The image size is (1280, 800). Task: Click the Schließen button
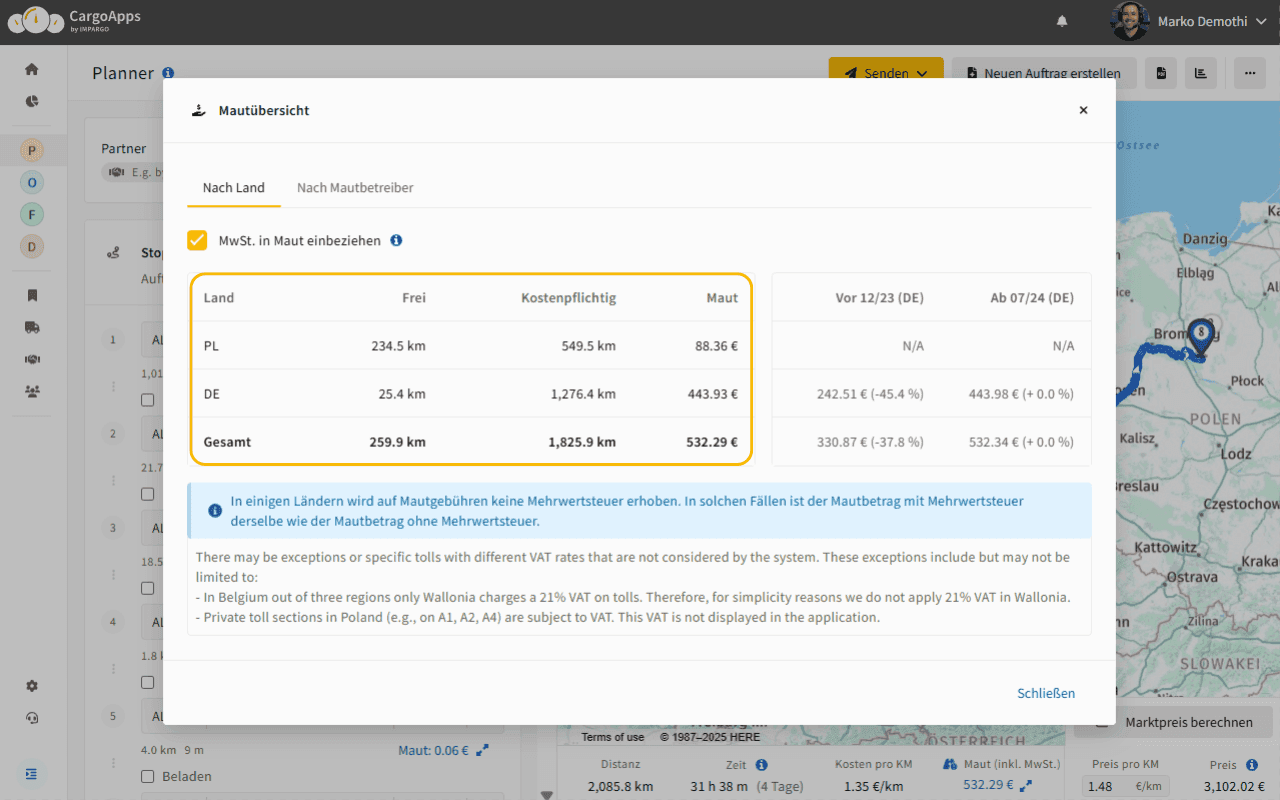[x=1046, y=693]
